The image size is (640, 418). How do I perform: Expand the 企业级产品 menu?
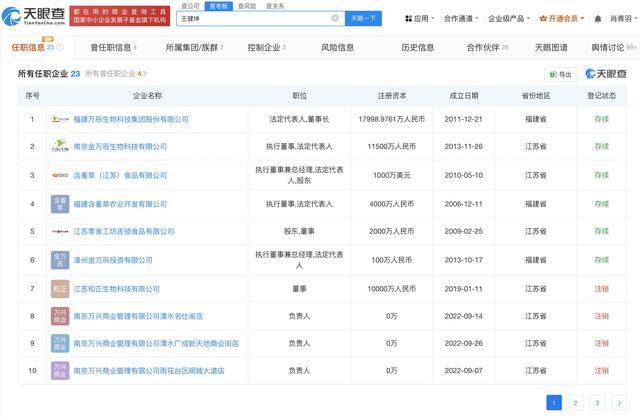(x=509, y=19)
